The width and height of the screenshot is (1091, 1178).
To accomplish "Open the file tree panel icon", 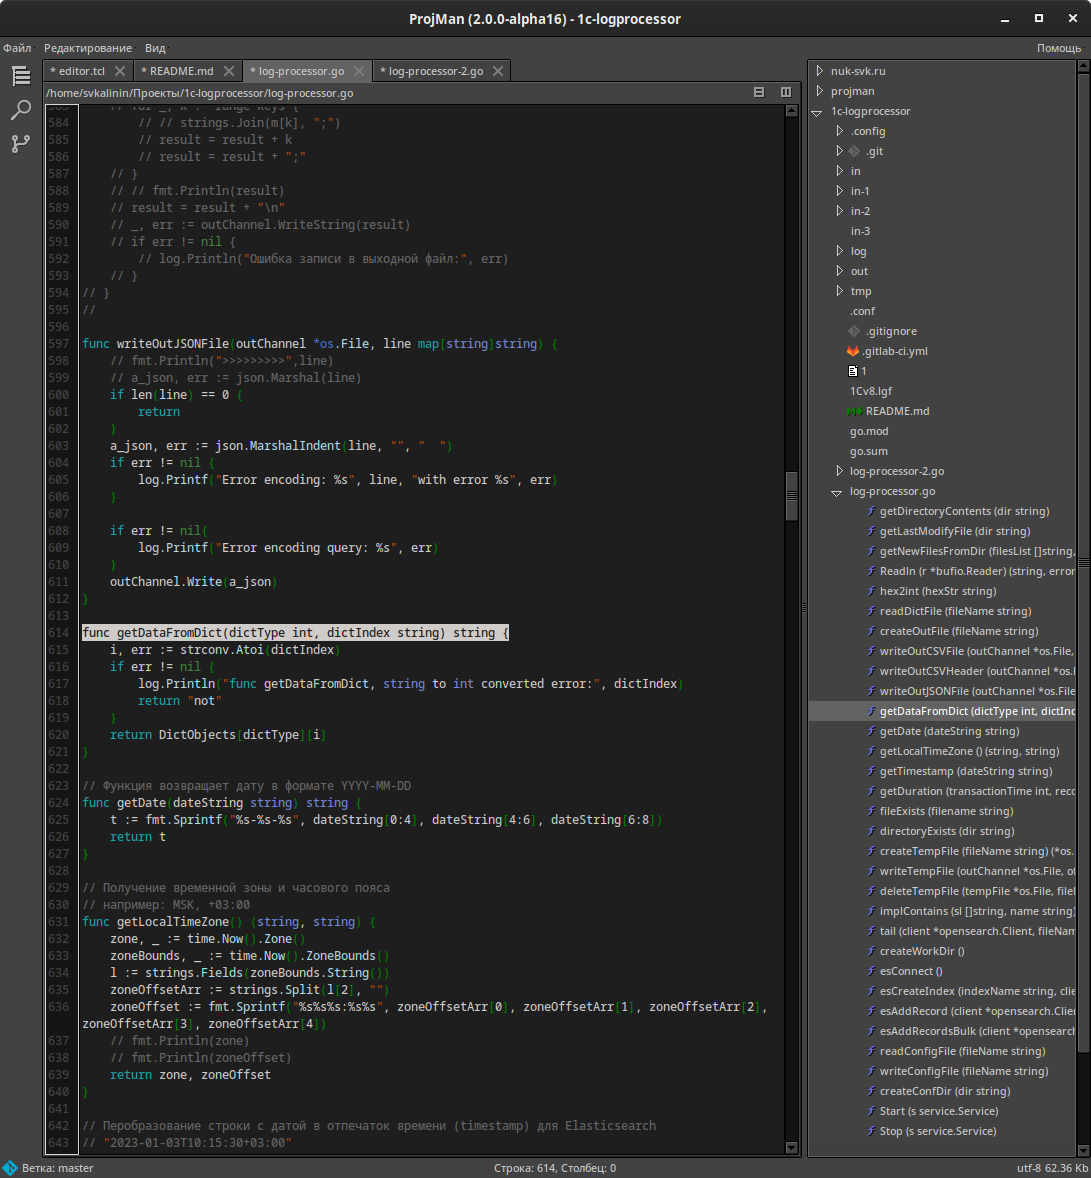I will point(21,76).
